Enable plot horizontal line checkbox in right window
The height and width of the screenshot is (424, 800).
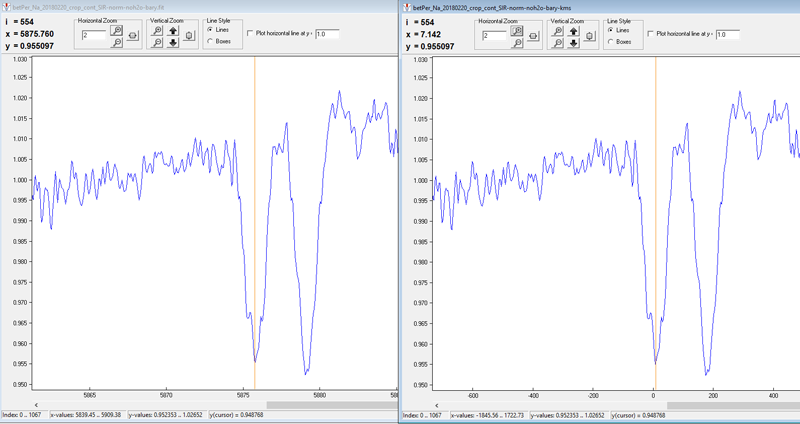pos(649,34)
